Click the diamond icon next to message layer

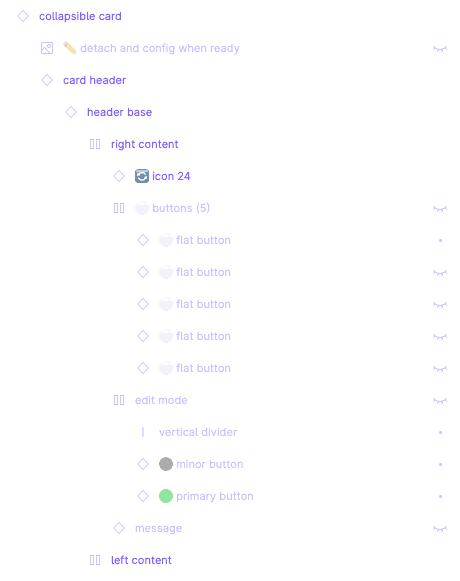click(119, 528)
